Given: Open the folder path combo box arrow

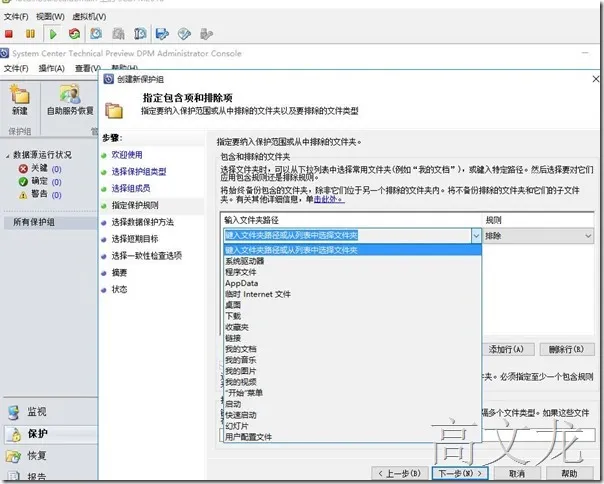Looking at the screenshot, I should pyautogui.click(x=476, y=236).
